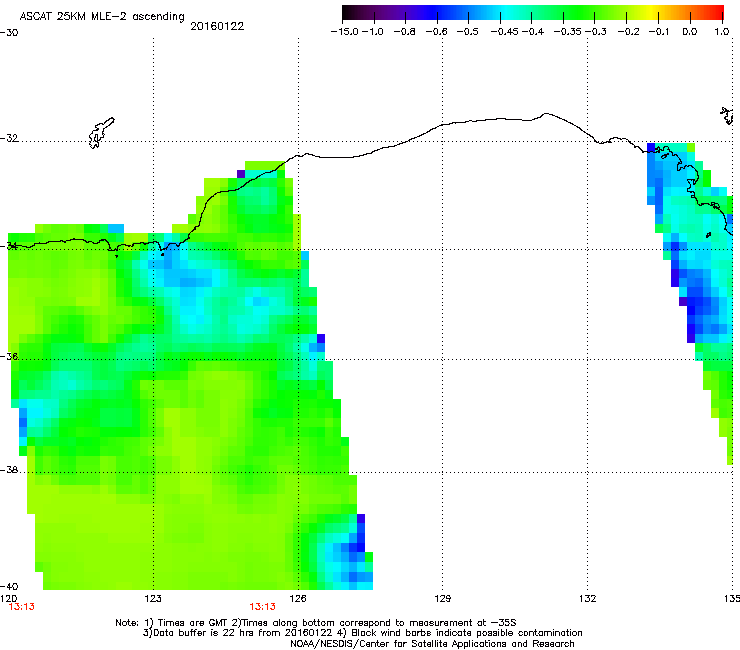
Task: Select the -36 latitude axis label
Action: coord(9,356)
